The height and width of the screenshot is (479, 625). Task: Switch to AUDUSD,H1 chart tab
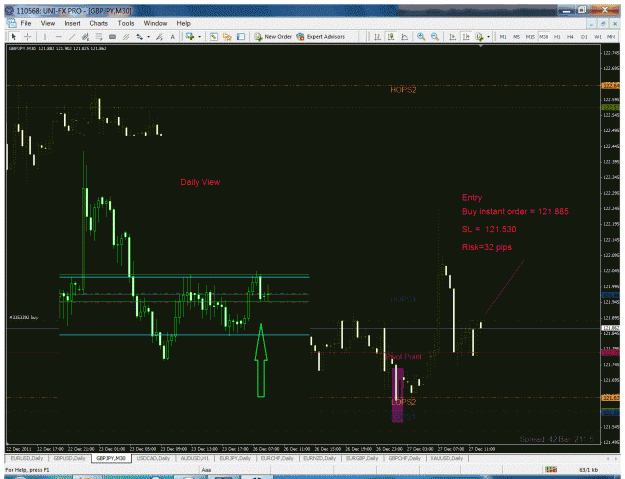(x=195, y=458)
